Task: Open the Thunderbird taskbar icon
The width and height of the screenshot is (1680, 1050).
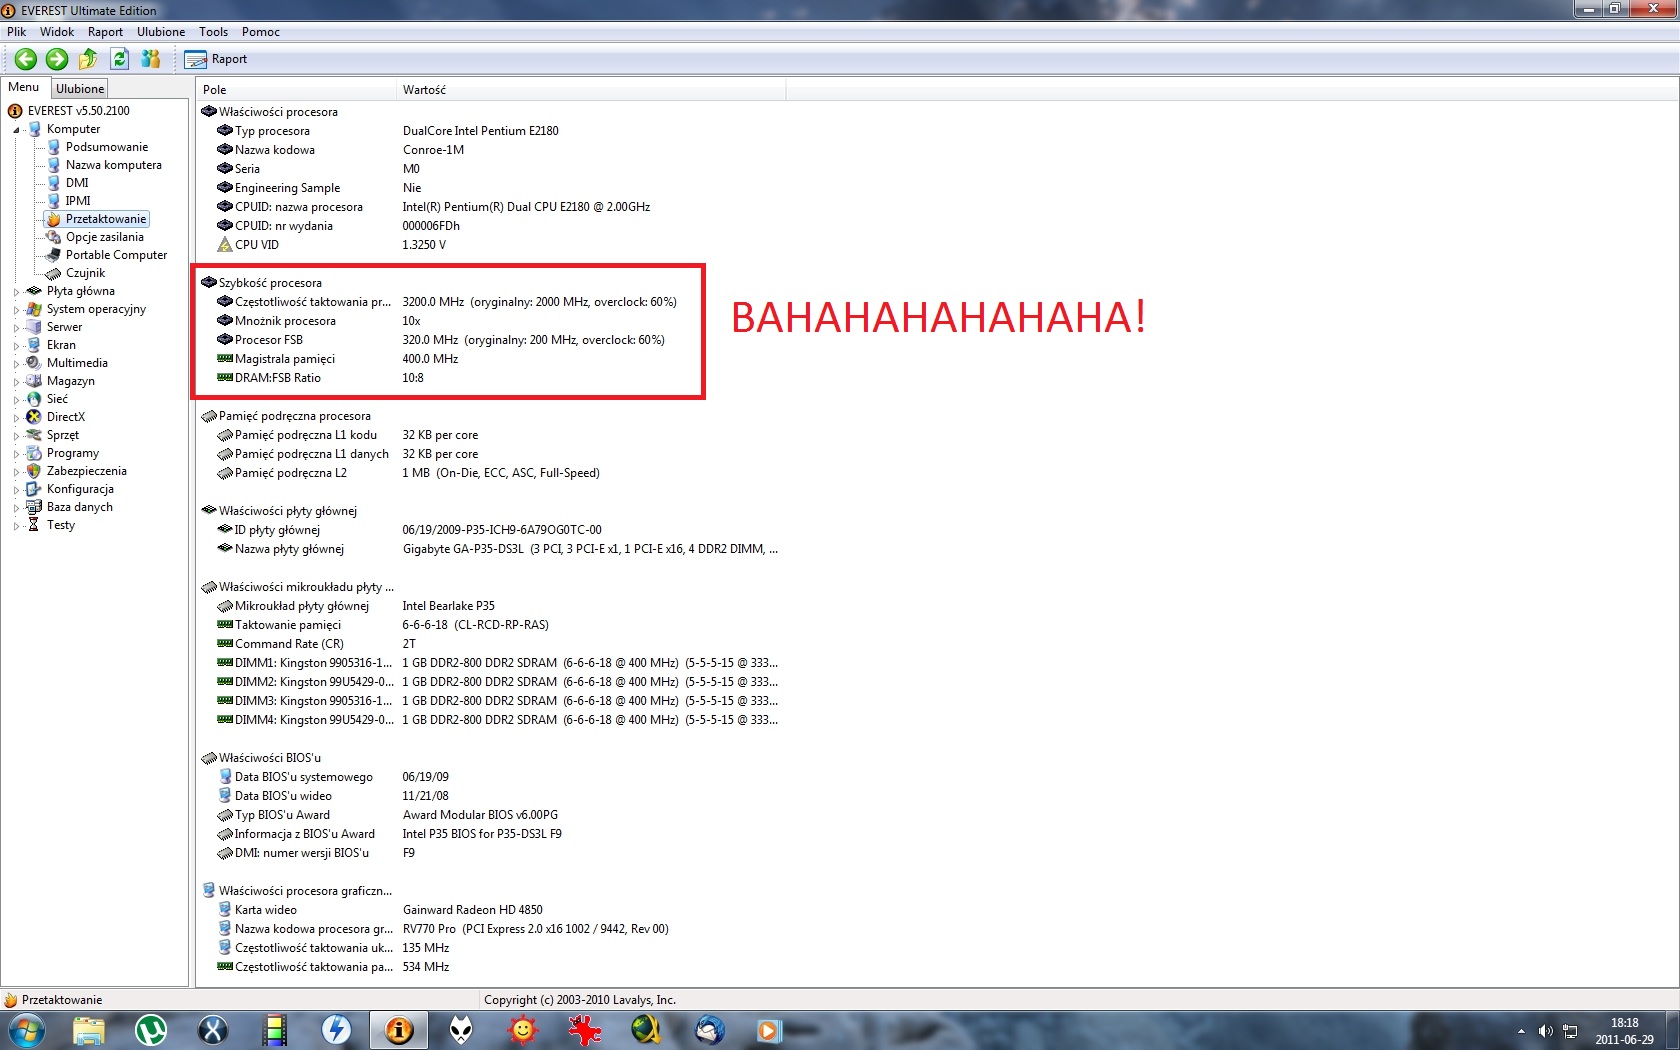Action: pos(709,1030)
